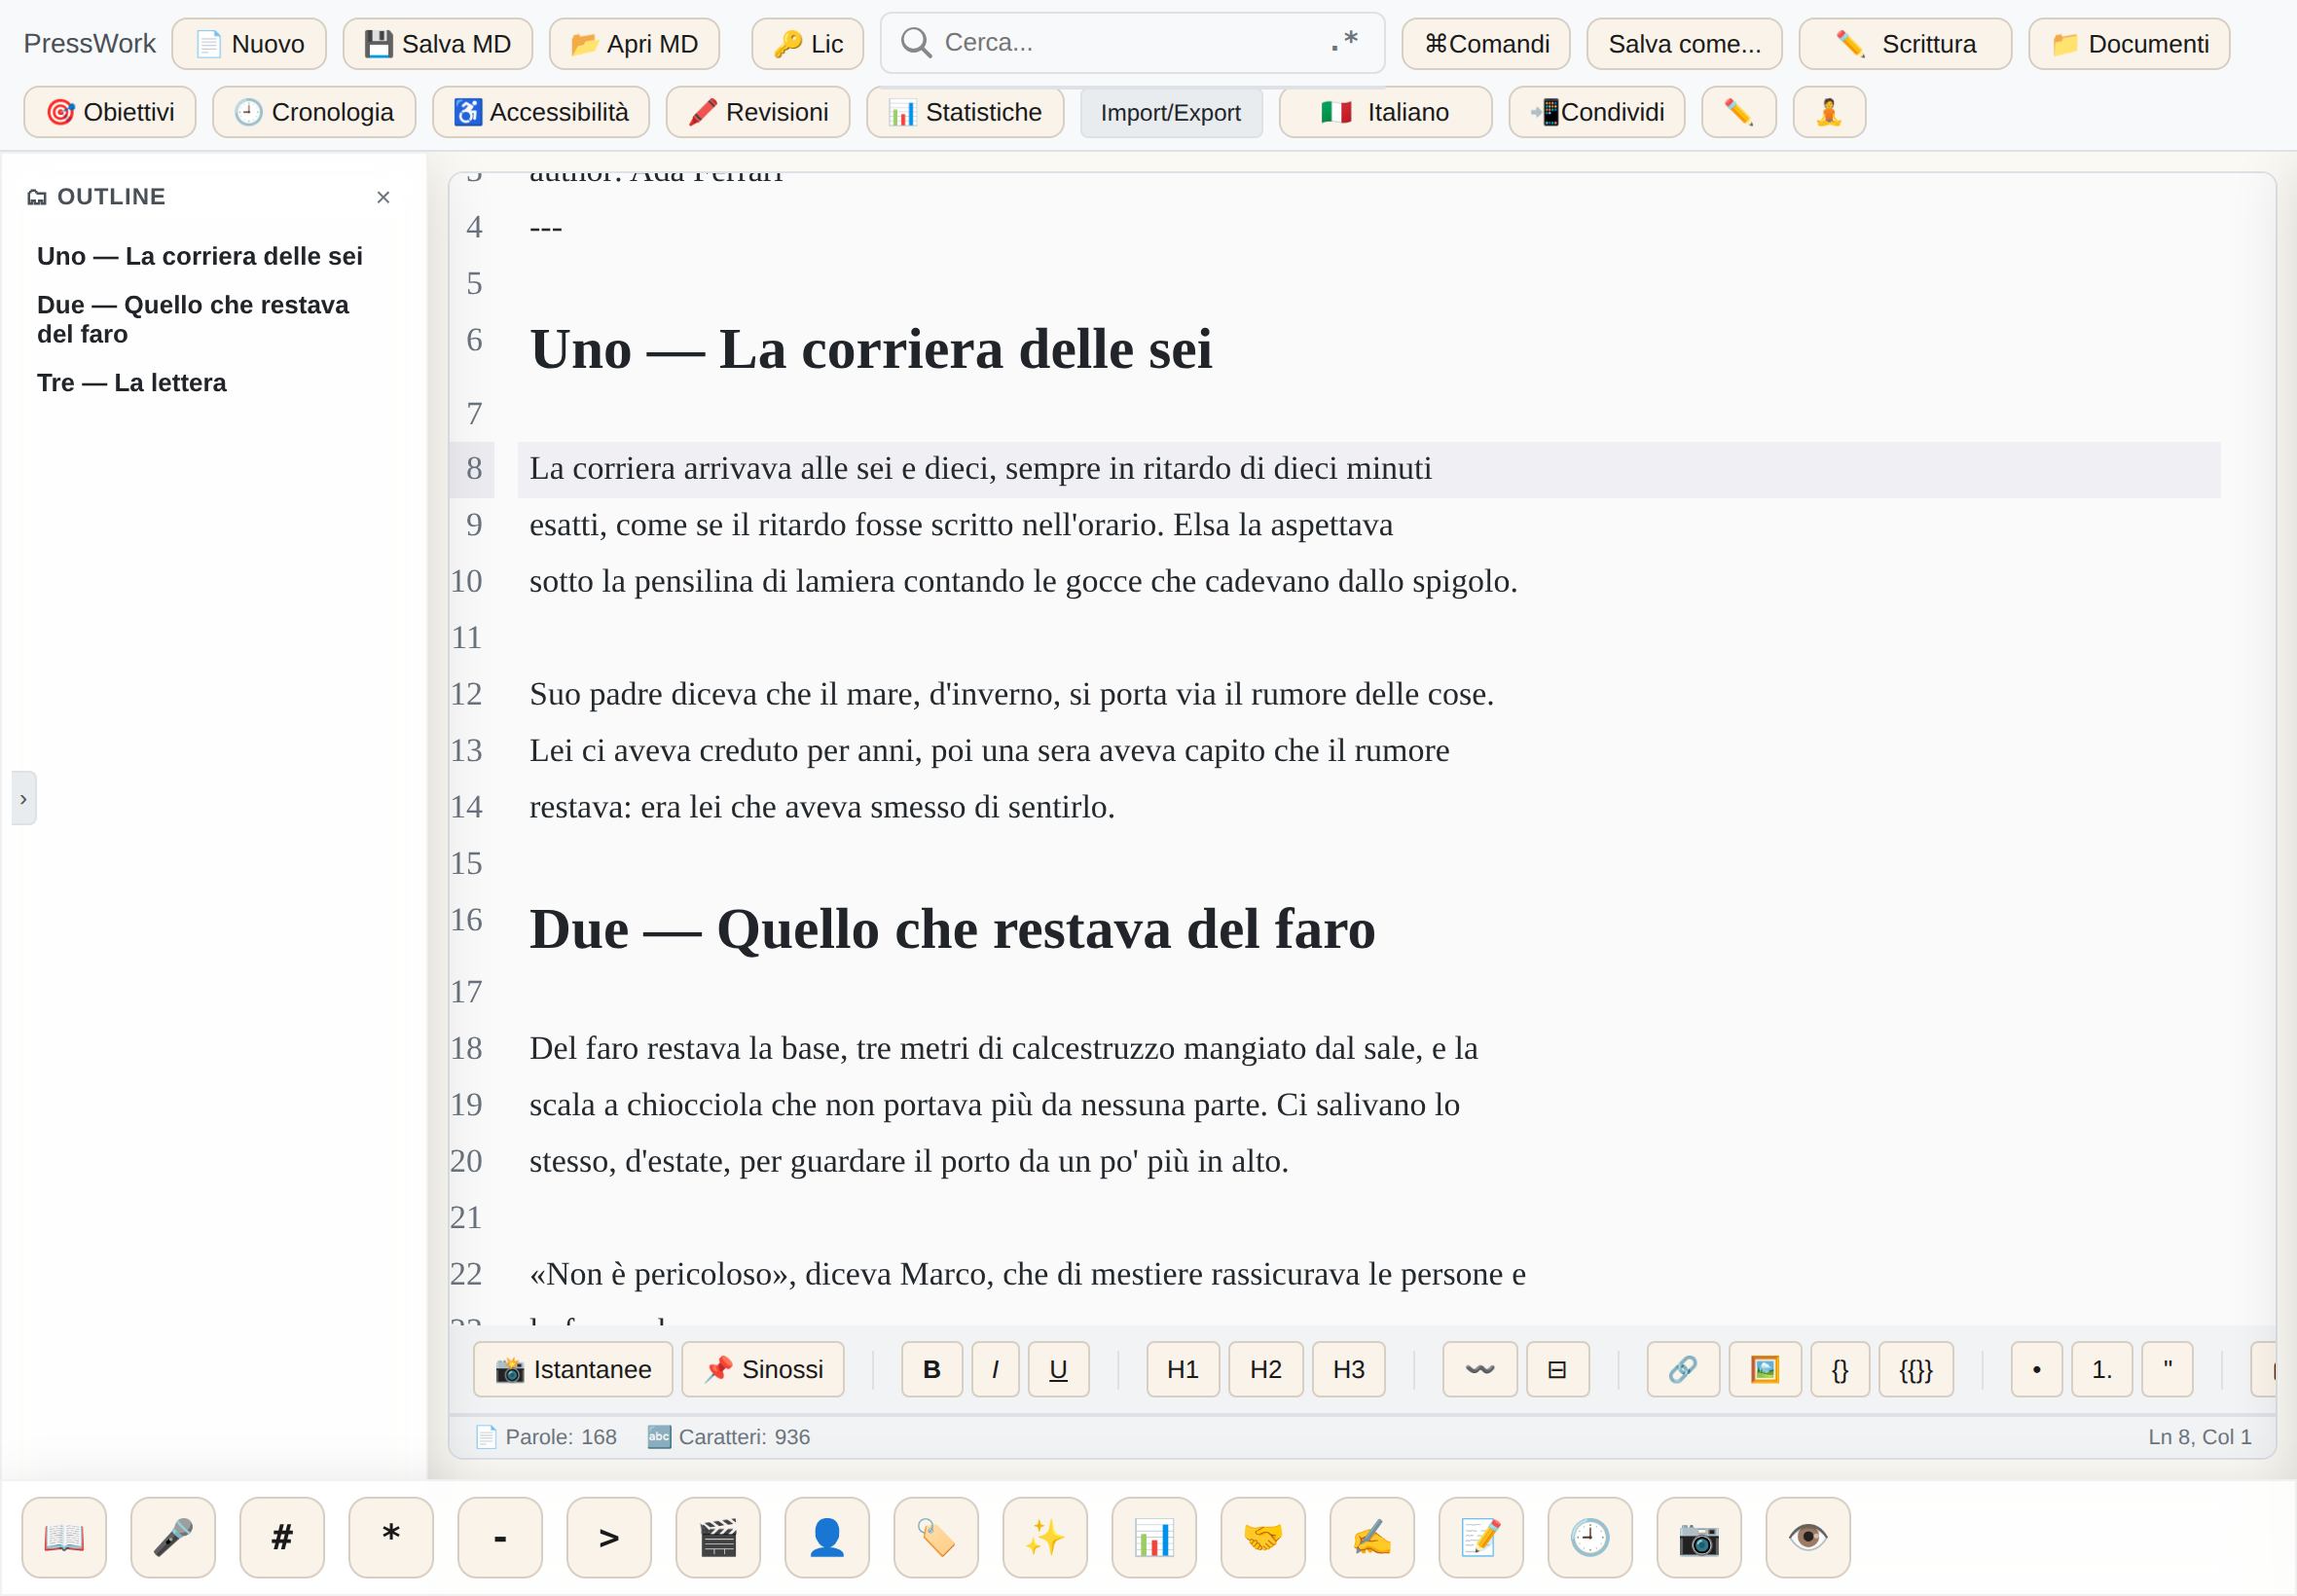Viewport: 2297px width, 1596px height.
Task: Open the Comandi command palette
Action: (x=1487, y=44)
